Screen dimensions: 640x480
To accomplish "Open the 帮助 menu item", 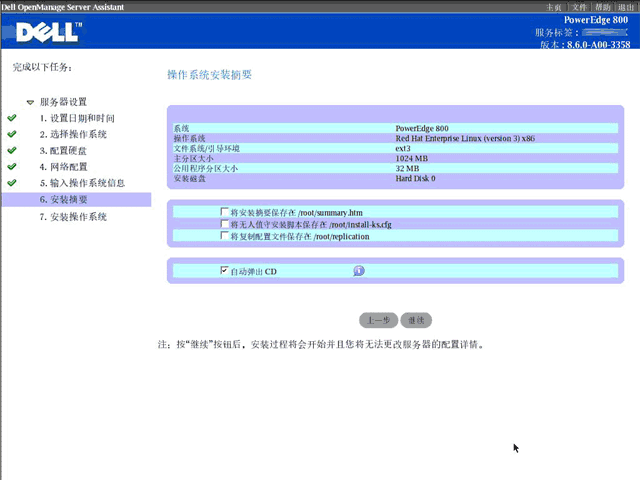I will 602,7.
